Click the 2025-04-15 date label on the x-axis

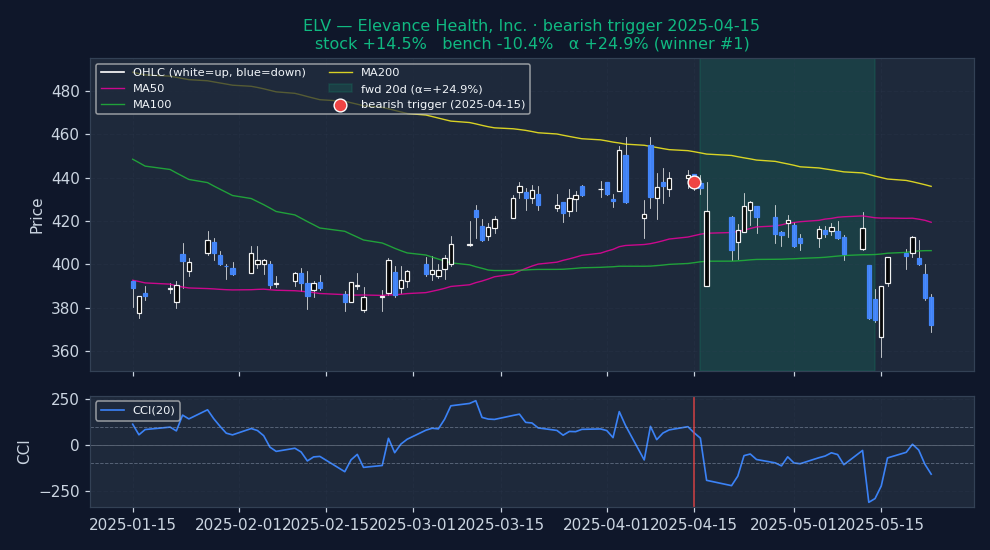694,524
